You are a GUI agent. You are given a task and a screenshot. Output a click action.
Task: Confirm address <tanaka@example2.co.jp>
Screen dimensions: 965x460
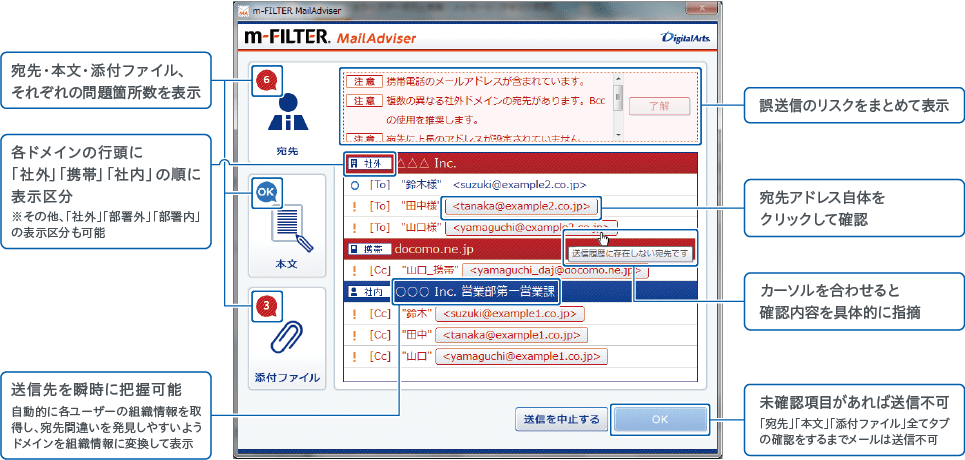pos(521,206)
